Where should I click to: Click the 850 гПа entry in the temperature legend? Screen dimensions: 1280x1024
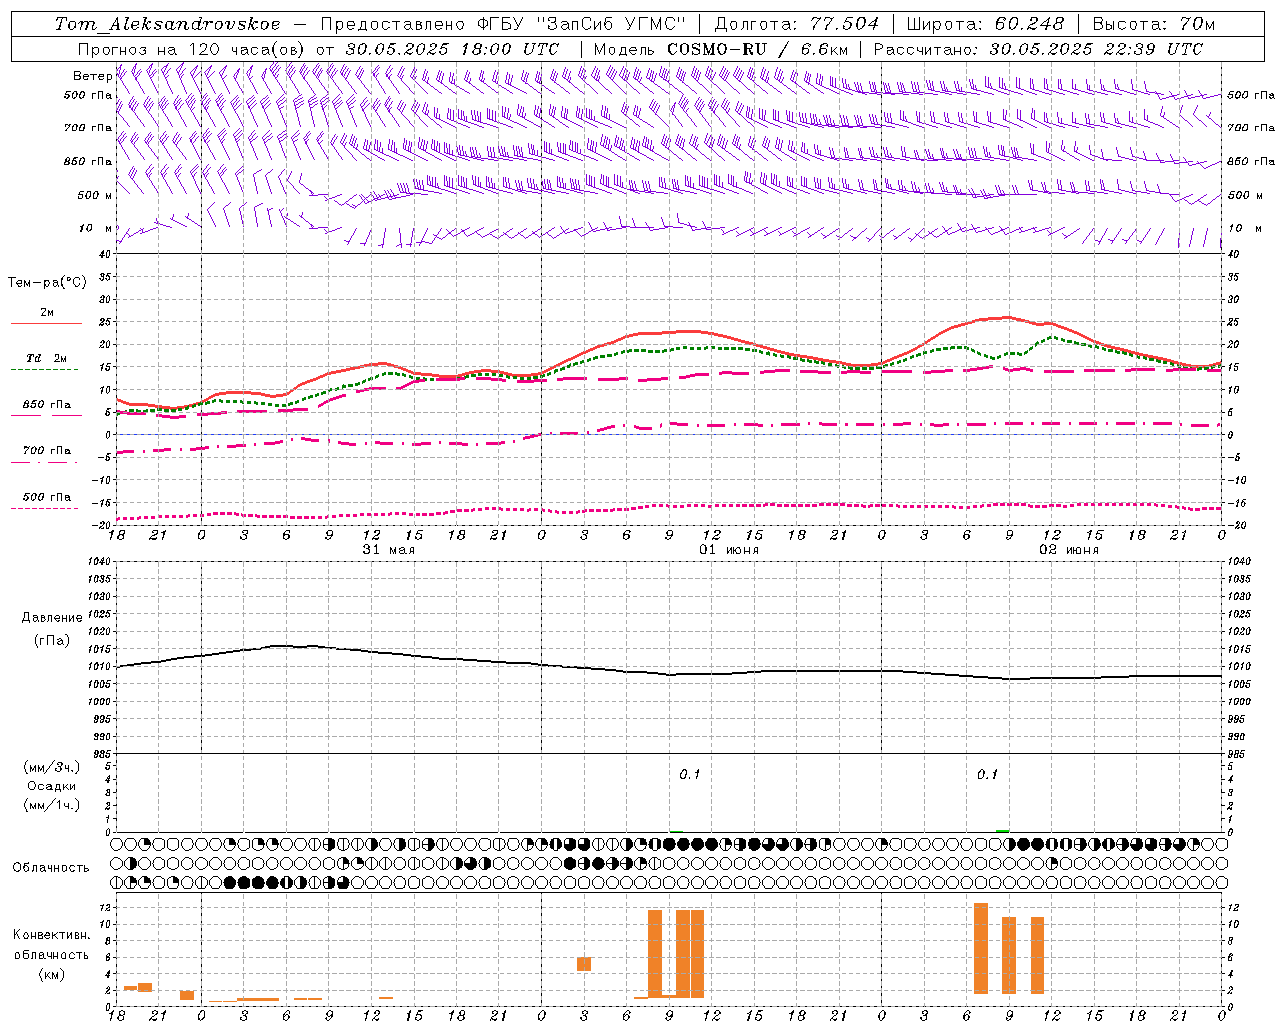[x=46, y=404]
